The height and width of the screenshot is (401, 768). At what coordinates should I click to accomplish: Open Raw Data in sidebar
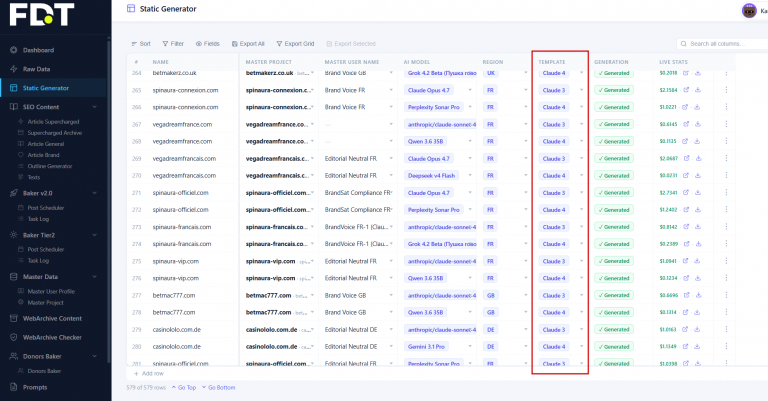tap(36, 69)
